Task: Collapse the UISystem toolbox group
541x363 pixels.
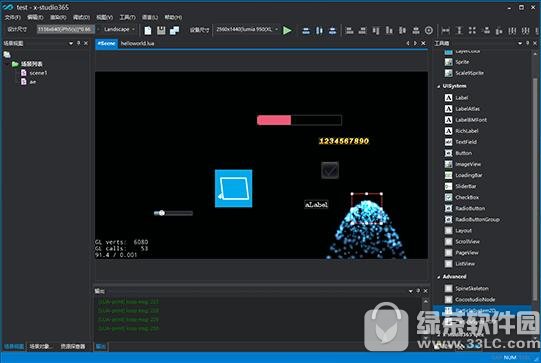Action: pos(439,86)
